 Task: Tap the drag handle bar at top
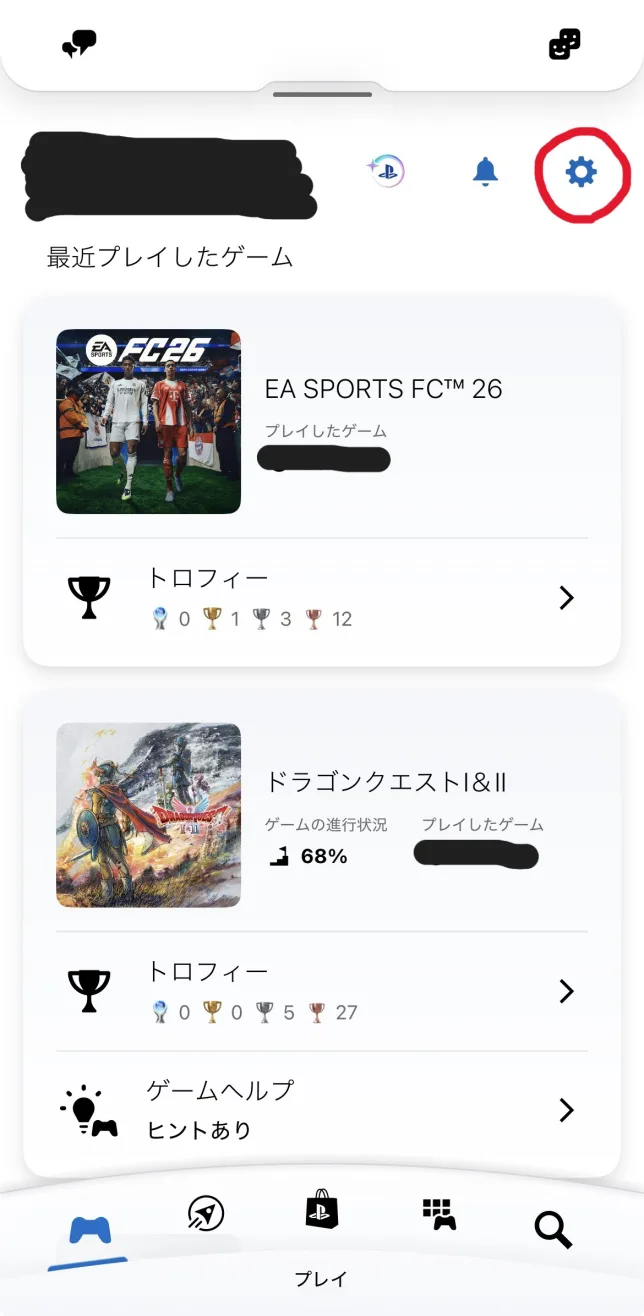pos(322,94)
